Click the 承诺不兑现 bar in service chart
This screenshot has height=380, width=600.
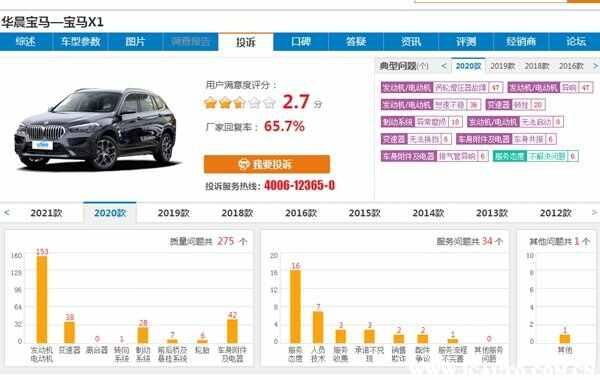(x=369, y=336)
